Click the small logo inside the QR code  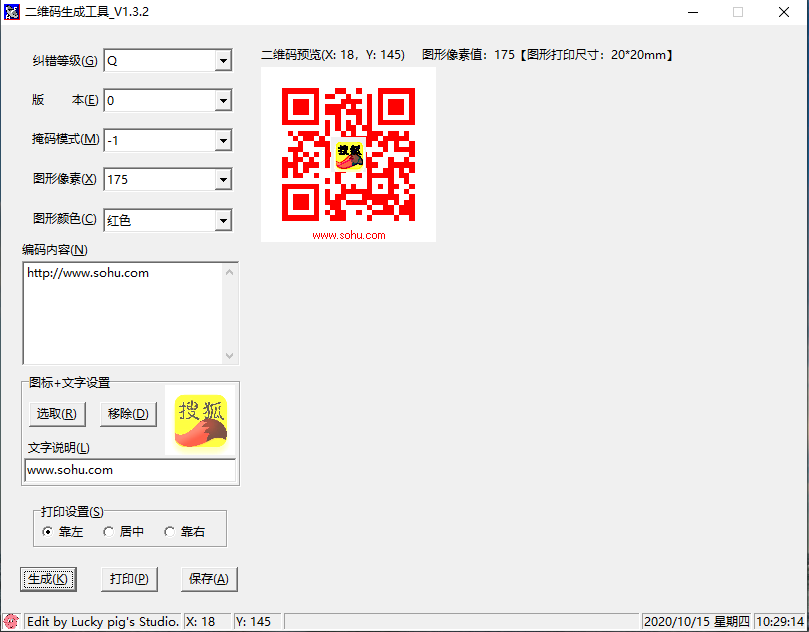[349, 155]
